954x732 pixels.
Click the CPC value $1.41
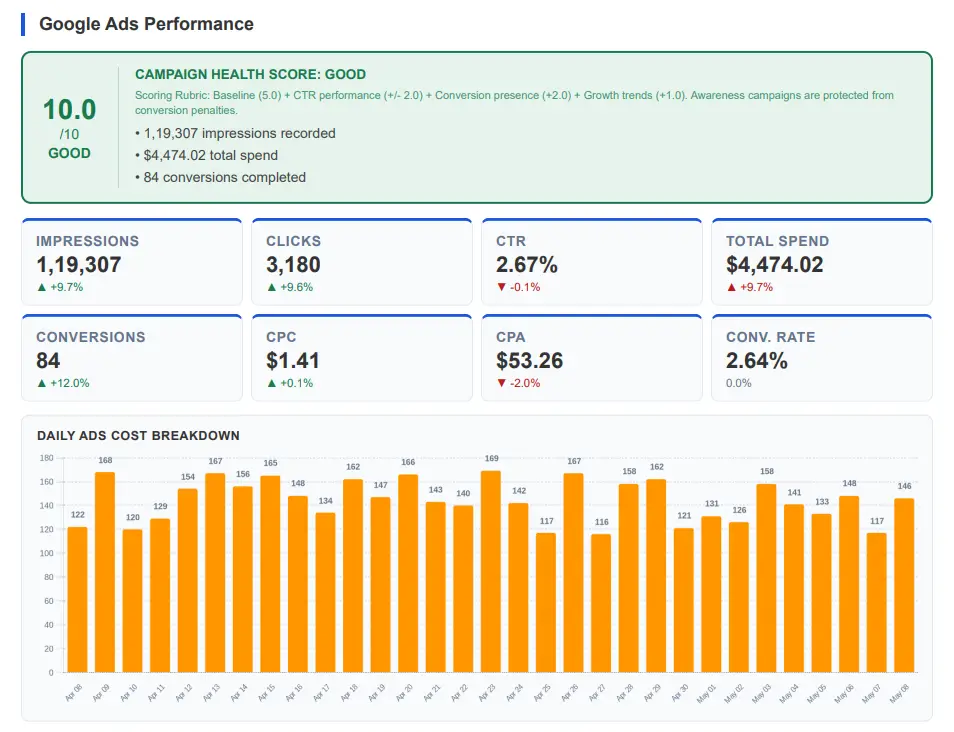[x=293, y=361]
